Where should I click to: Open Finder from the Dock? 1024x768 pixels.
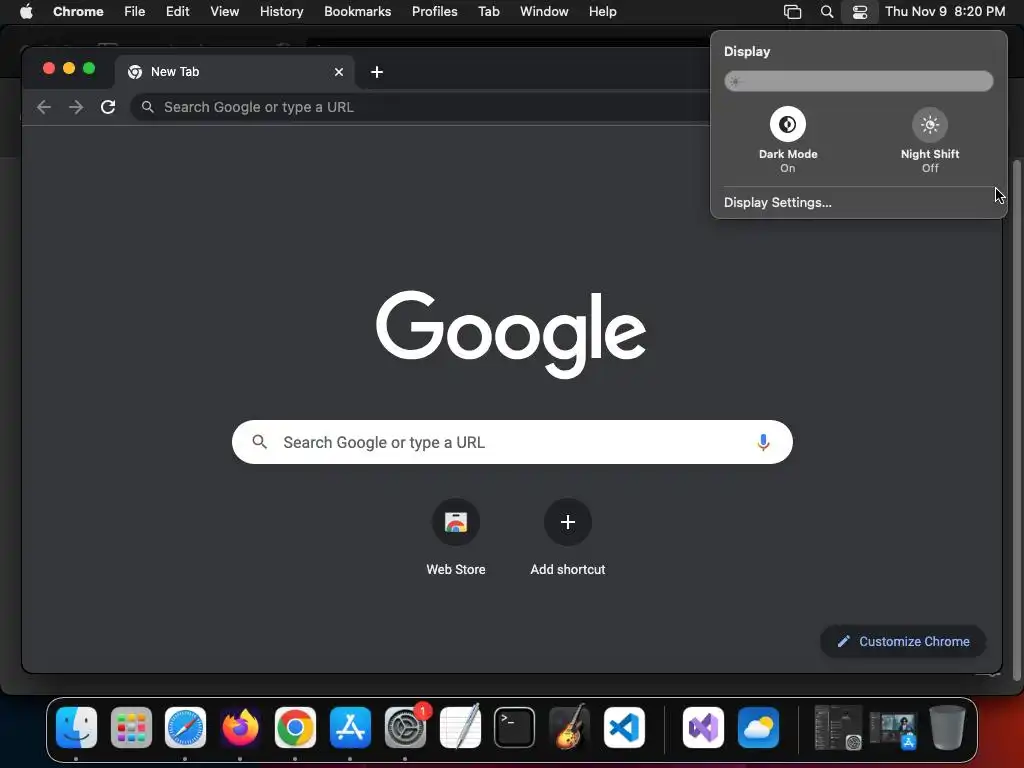(x=76, y=728)
